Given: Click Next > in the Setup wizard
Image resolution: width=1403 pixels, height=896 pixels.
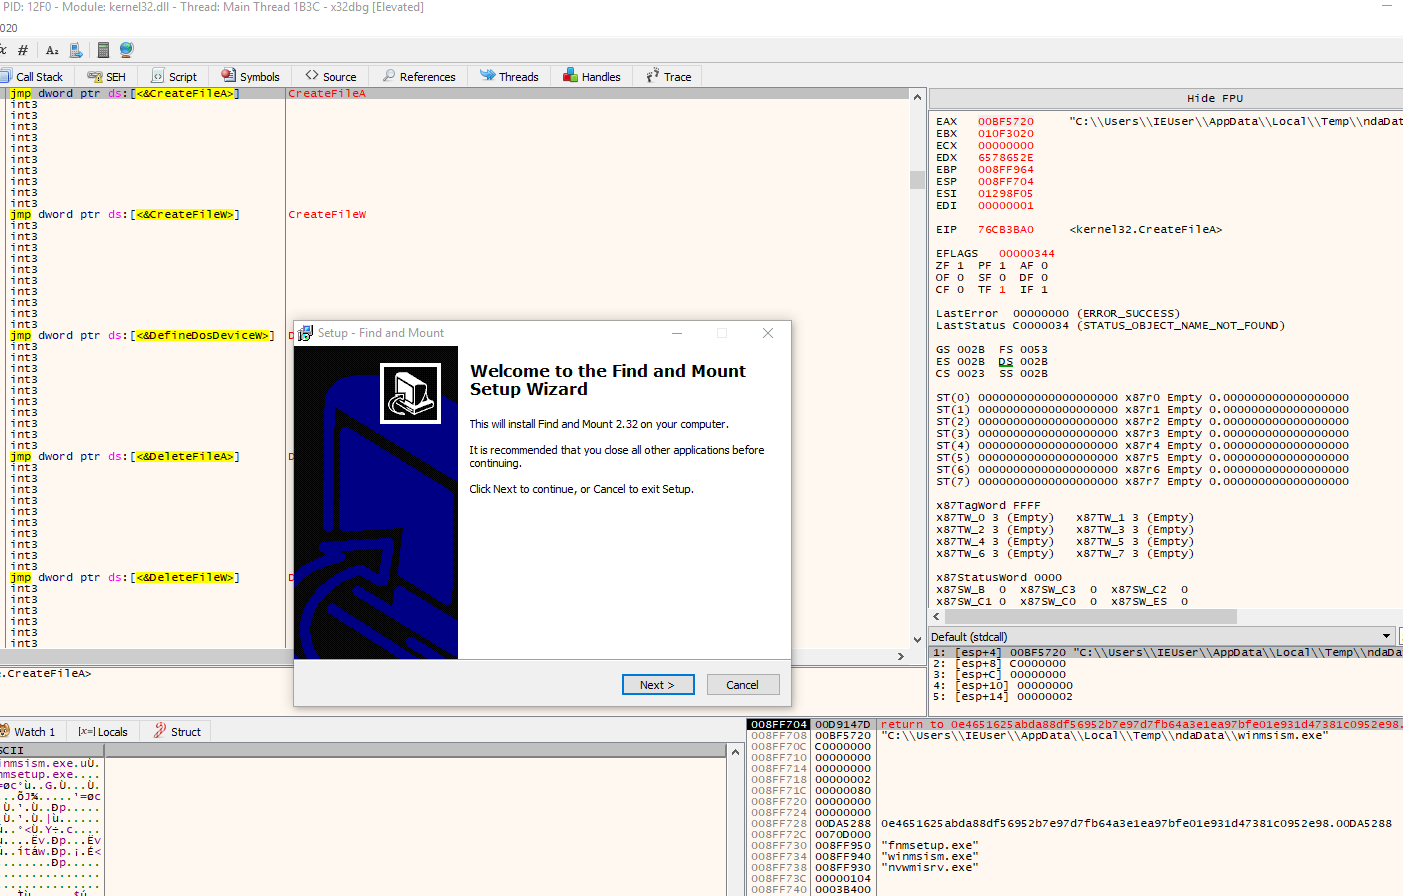Looking at the screenshot, I should (x=658, y=685).
